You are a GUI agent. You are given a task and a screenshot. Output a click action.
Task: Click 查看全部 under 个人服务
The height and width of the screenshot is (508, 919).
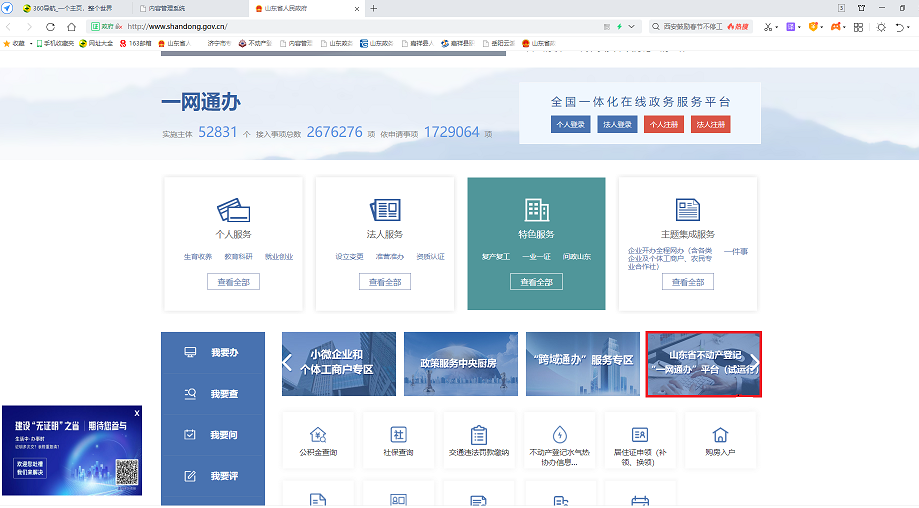pyautogui.click(x=233, y=282)
